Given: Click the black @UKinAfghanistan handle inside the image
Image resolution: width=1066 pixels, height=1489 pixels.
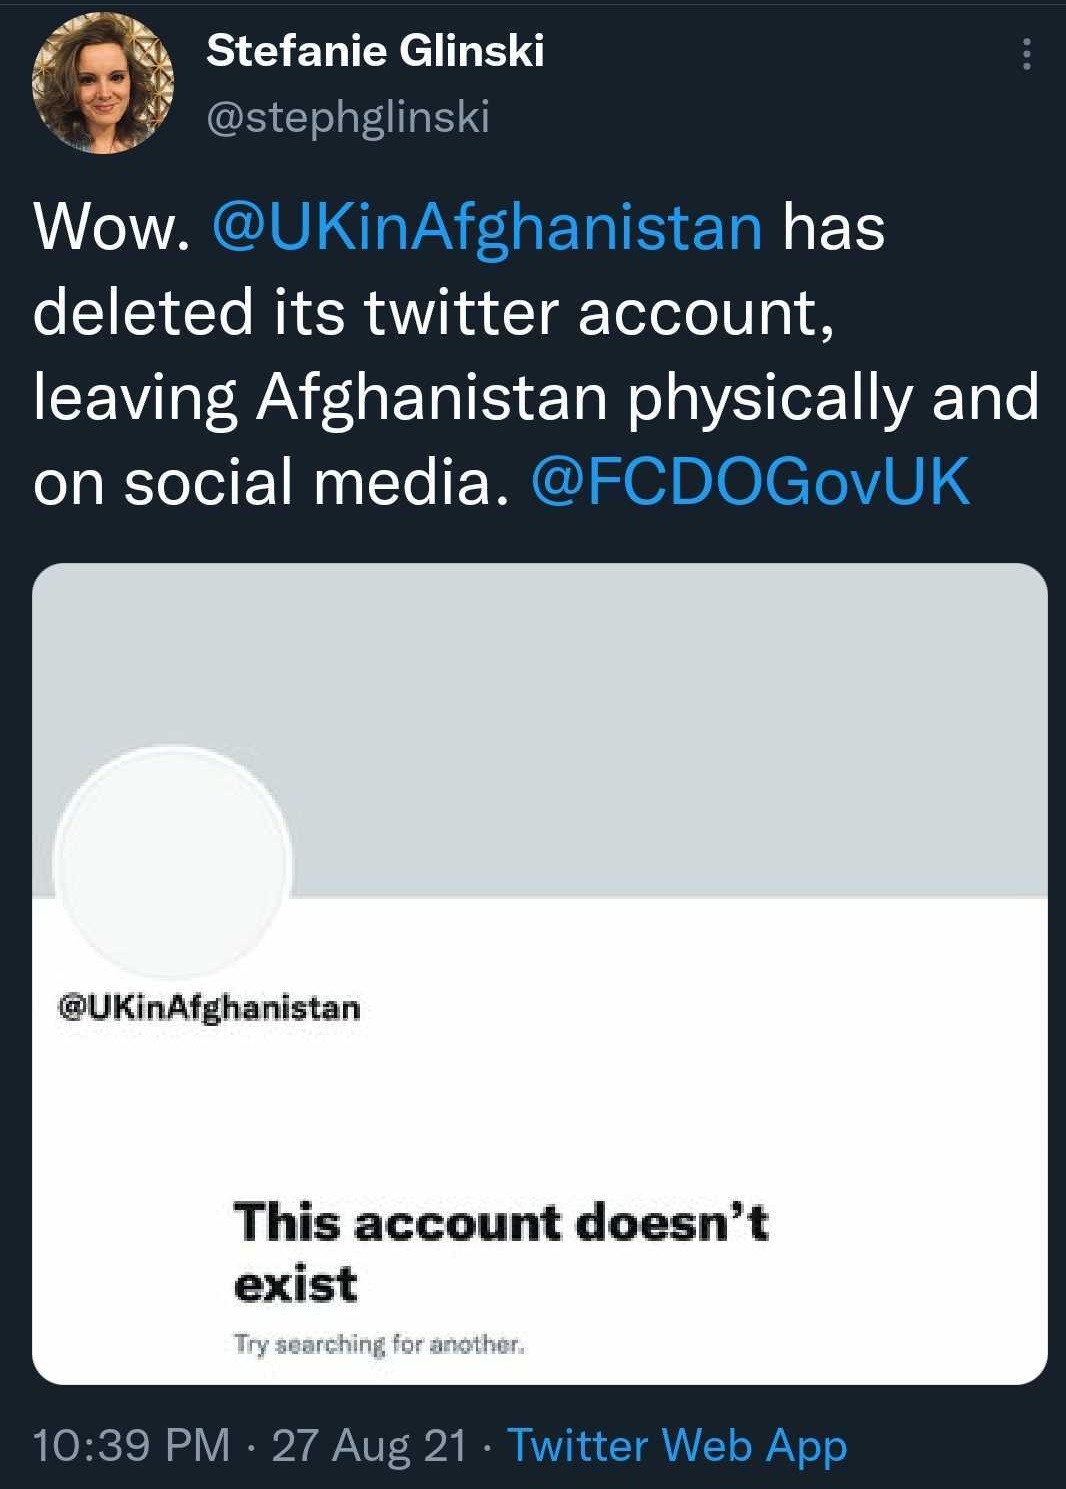Looking at the screenshot, I should pos(210,1007).
